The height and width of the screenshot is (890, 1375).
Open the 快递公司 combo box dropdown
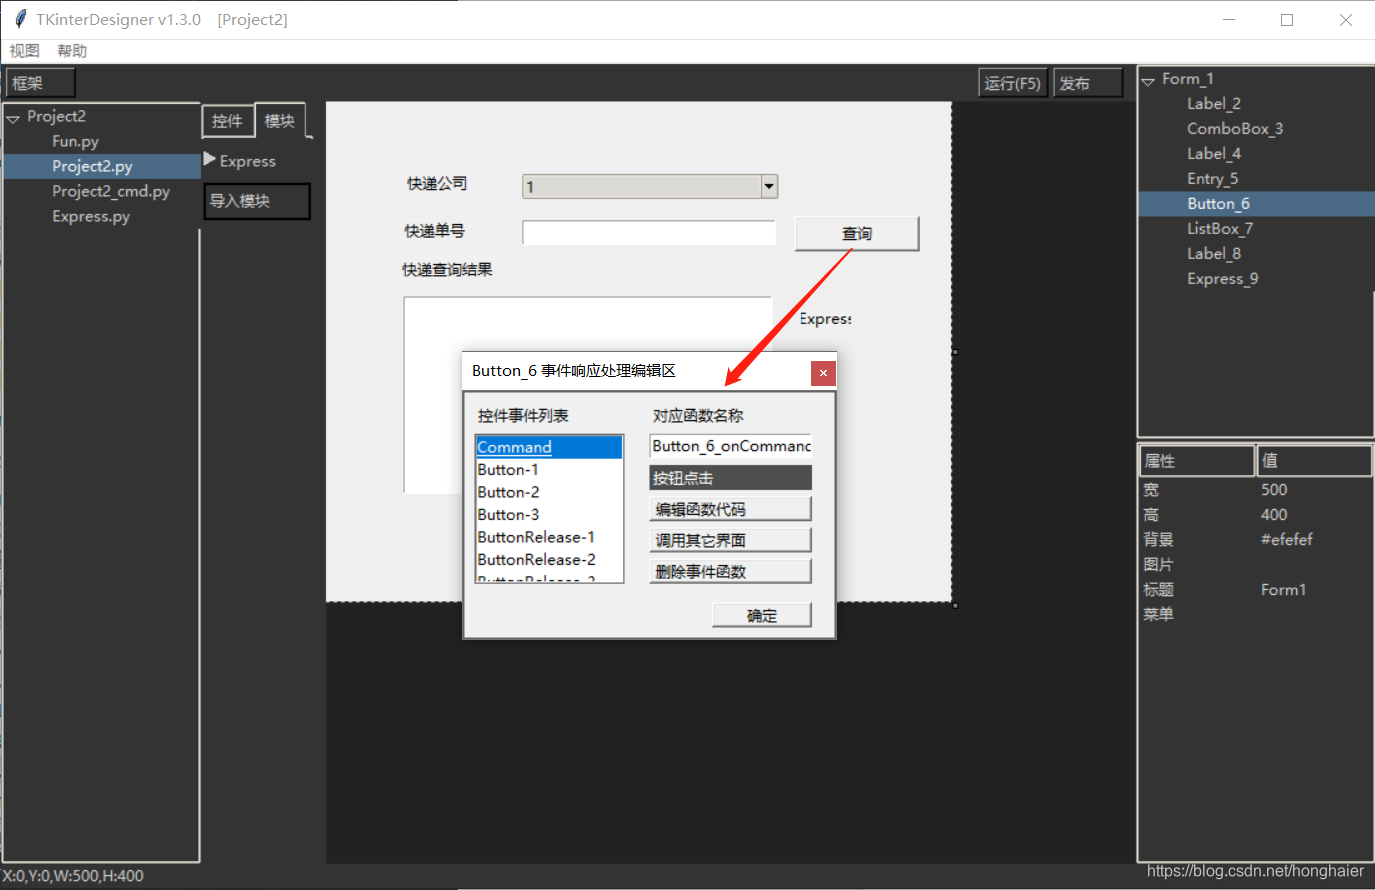[769, 186]
